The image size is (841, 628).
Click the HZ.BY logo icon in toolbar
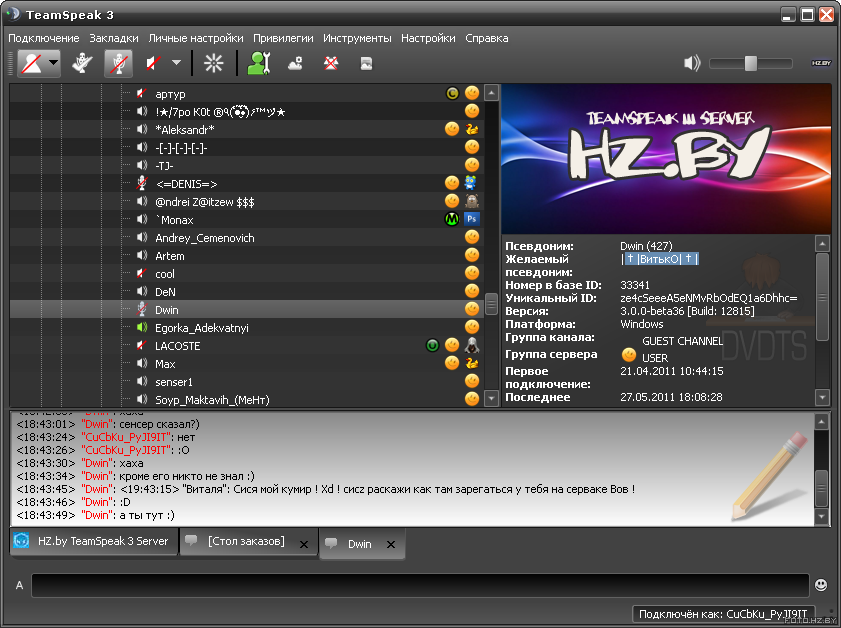(821, 63)
